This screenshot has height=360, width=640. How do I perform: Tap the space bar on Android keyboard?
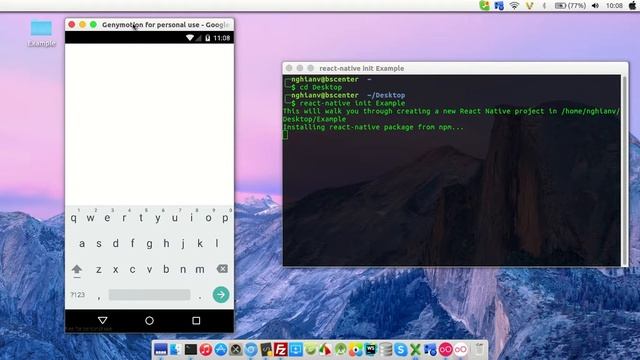click(x=149, y=294)
